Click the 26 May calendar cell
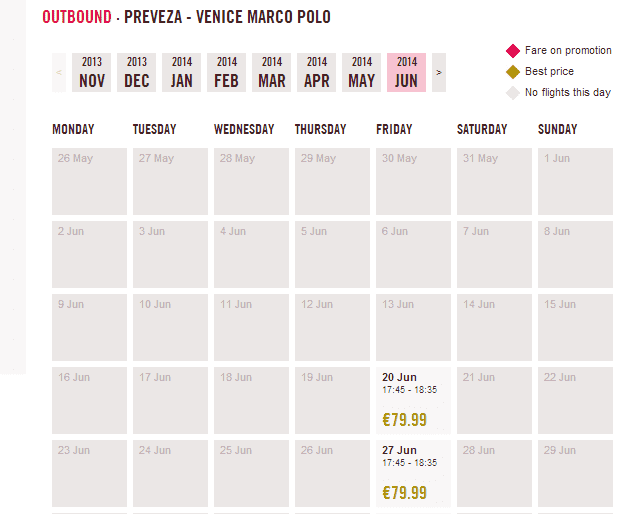Image resolution: width=636 pixels, height=514 pixels. [x=89, y=181]
